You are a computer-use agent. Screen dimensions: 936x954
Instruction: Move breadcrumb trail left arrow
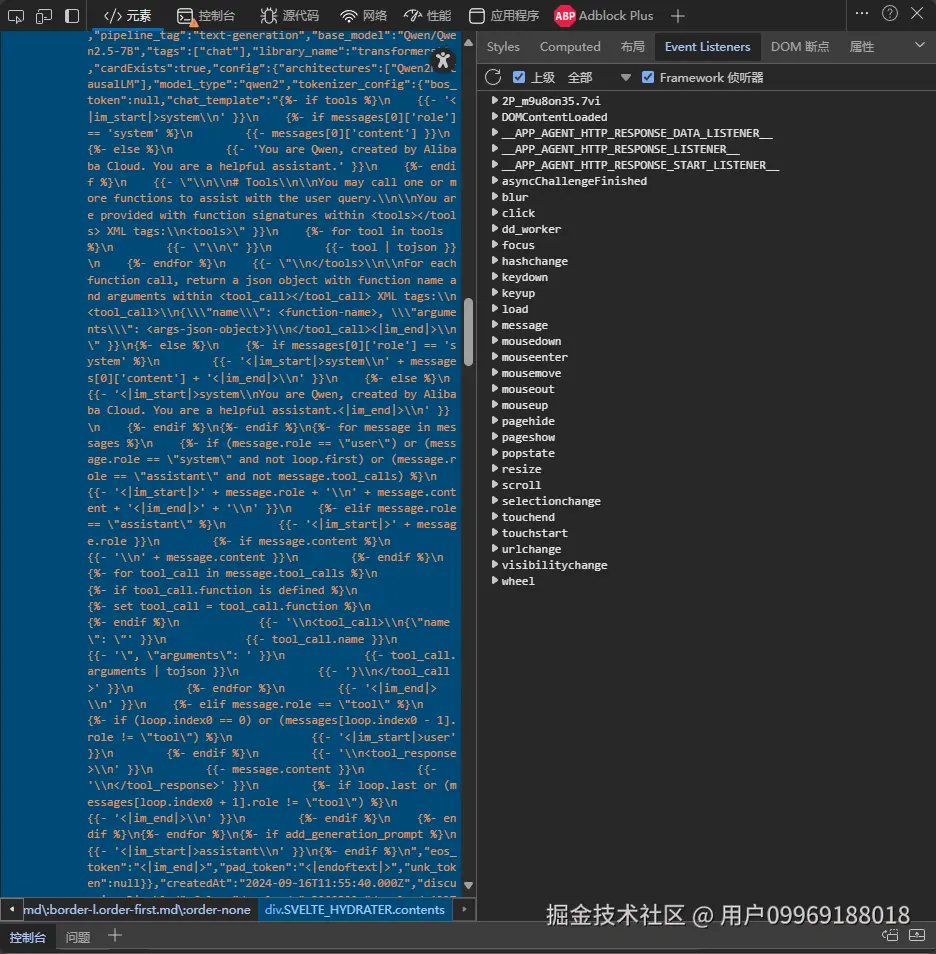coord(12,910)
